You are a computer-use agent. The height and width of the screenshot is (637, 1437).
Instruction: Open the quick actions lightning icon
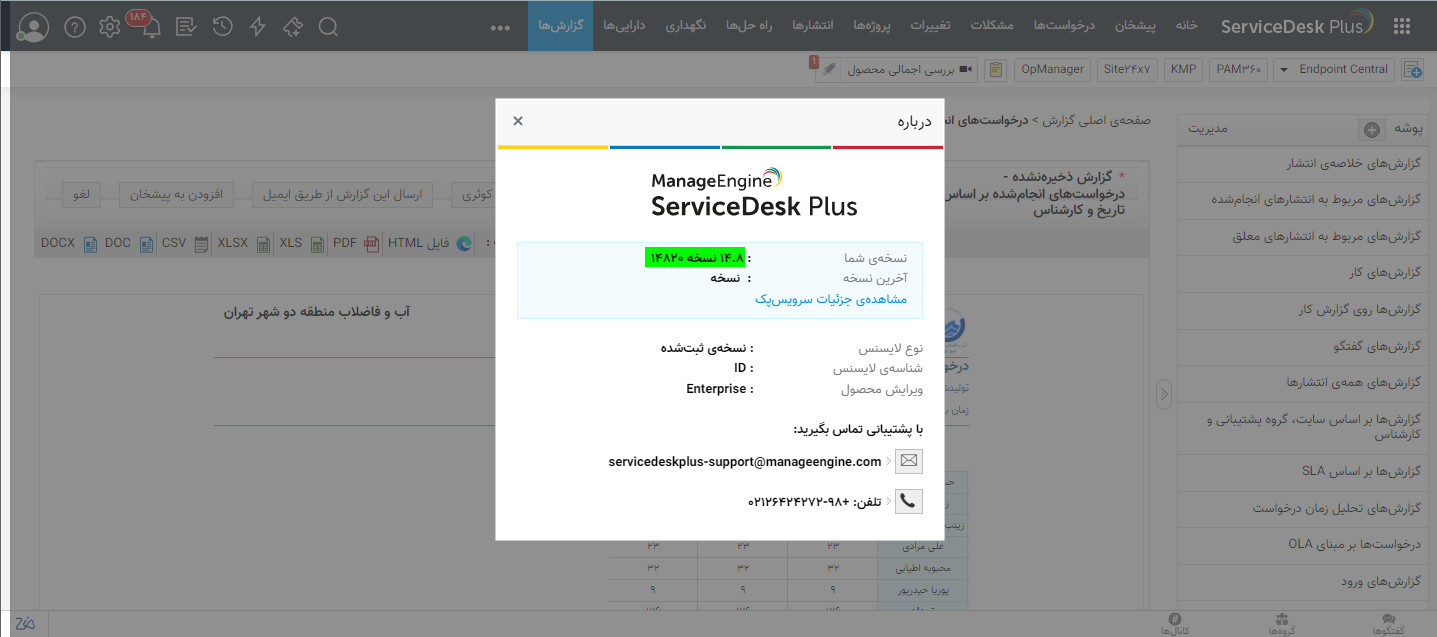[258, 27]
